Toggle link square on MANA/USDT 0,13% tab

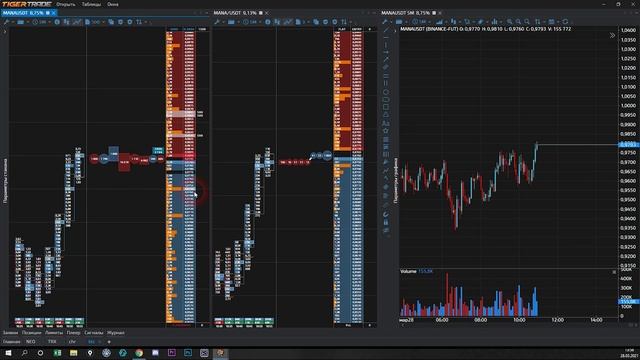tap(261, 13)
